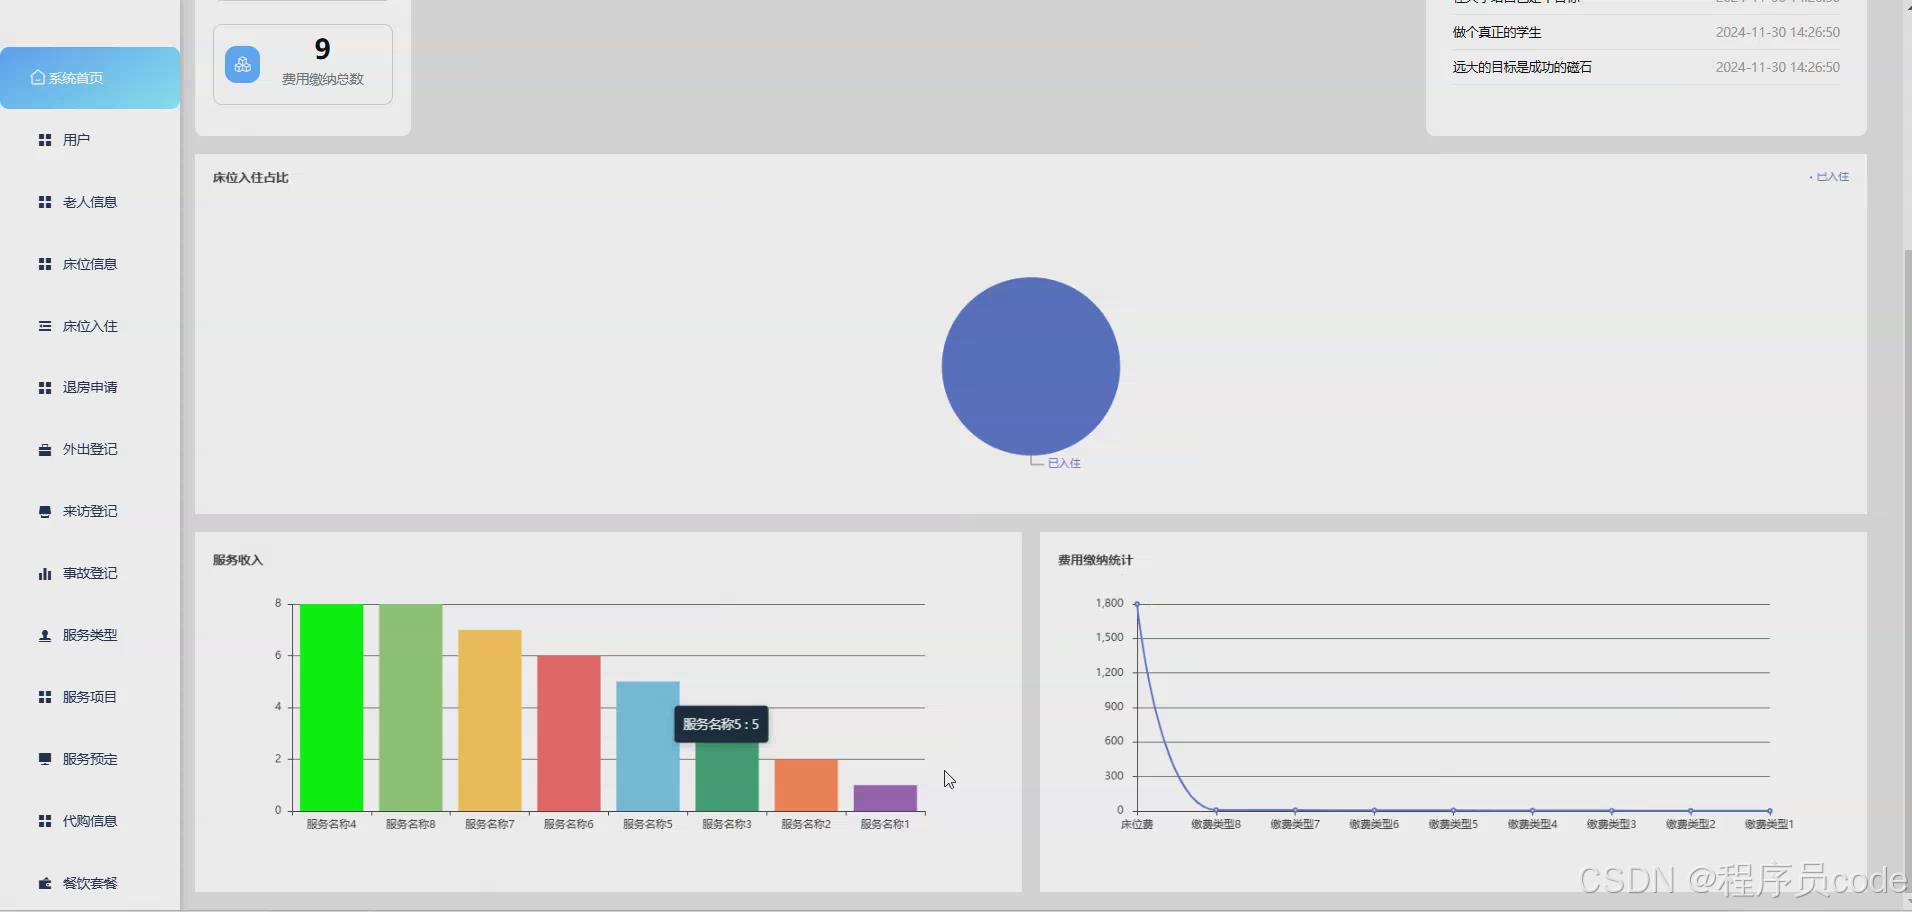Screen dimensions: 1912x912
Task: Click the 费用缴纳总数 count of 9
Action: pos(322,49)
